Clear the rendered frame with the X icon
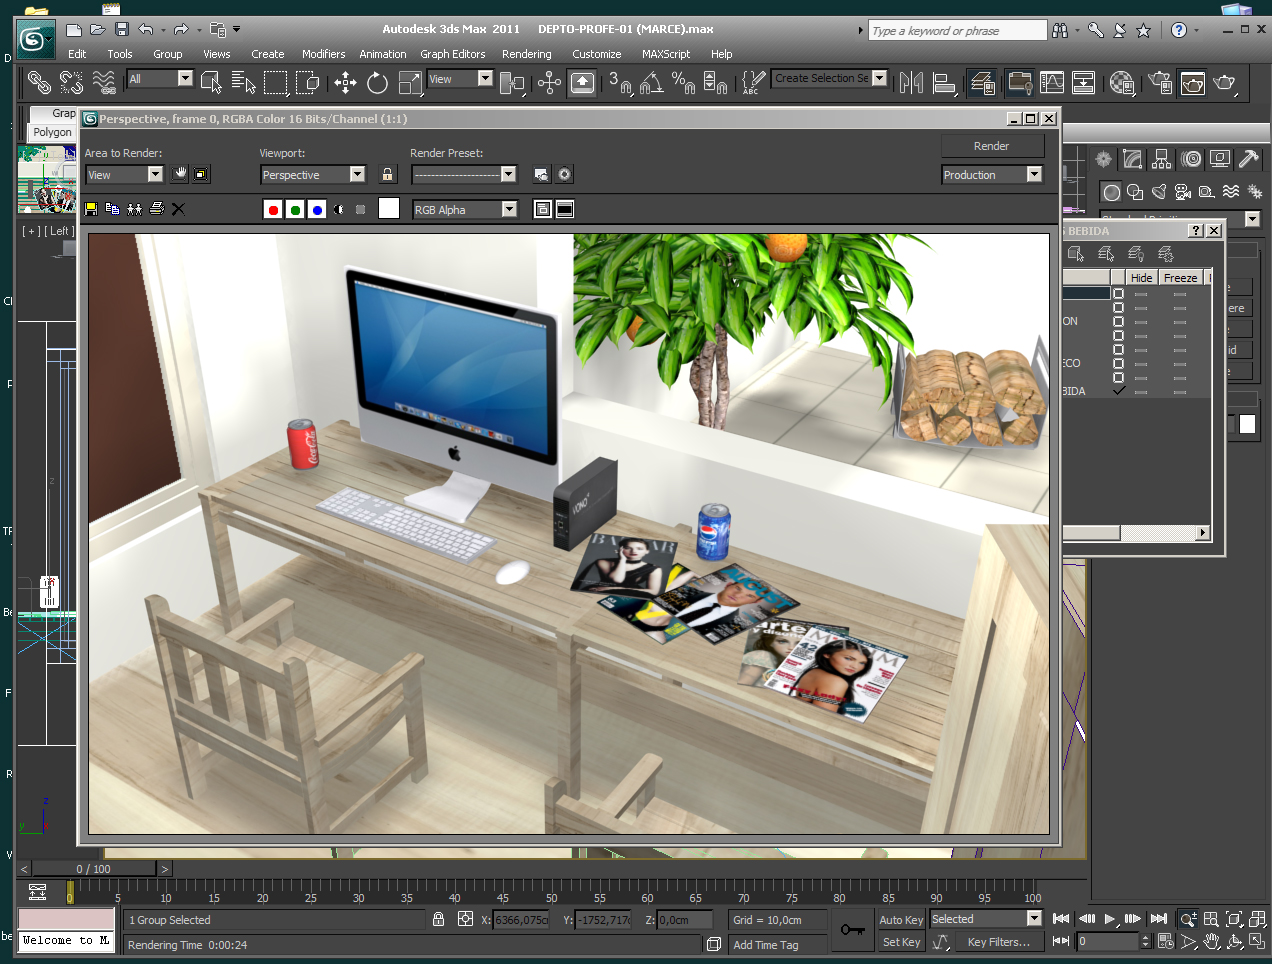The width and height of the screenshot is (1272, 964). (x=178, y=209)
